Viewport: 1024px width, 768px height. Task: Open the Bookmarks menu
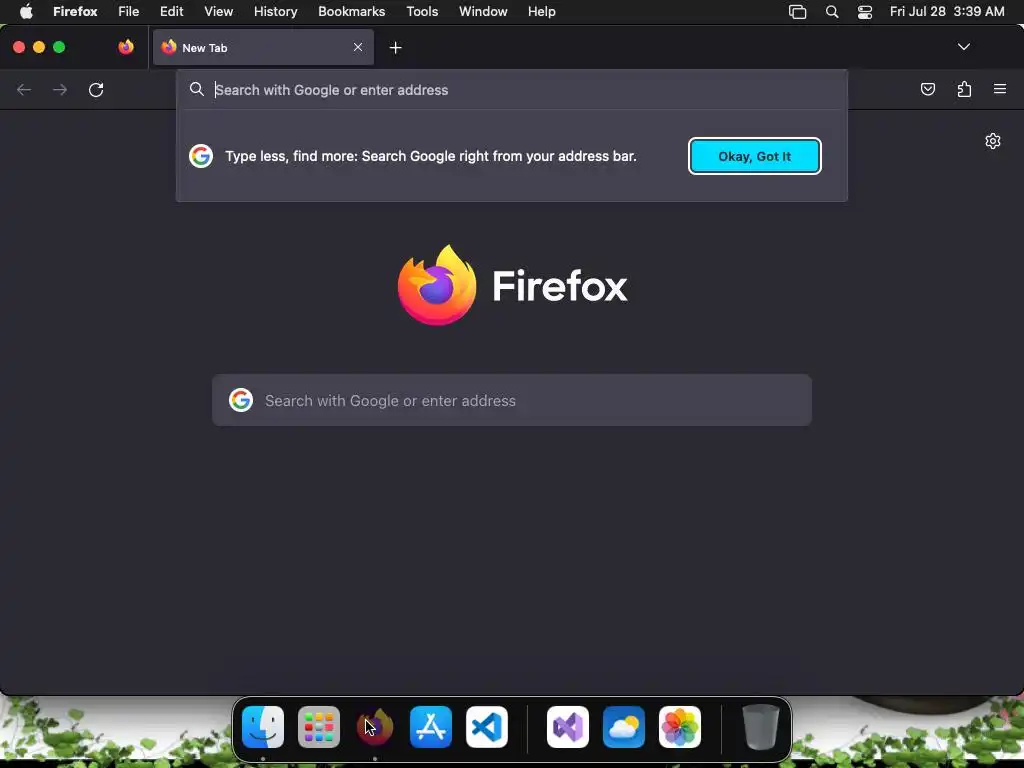tap(351, 12)
